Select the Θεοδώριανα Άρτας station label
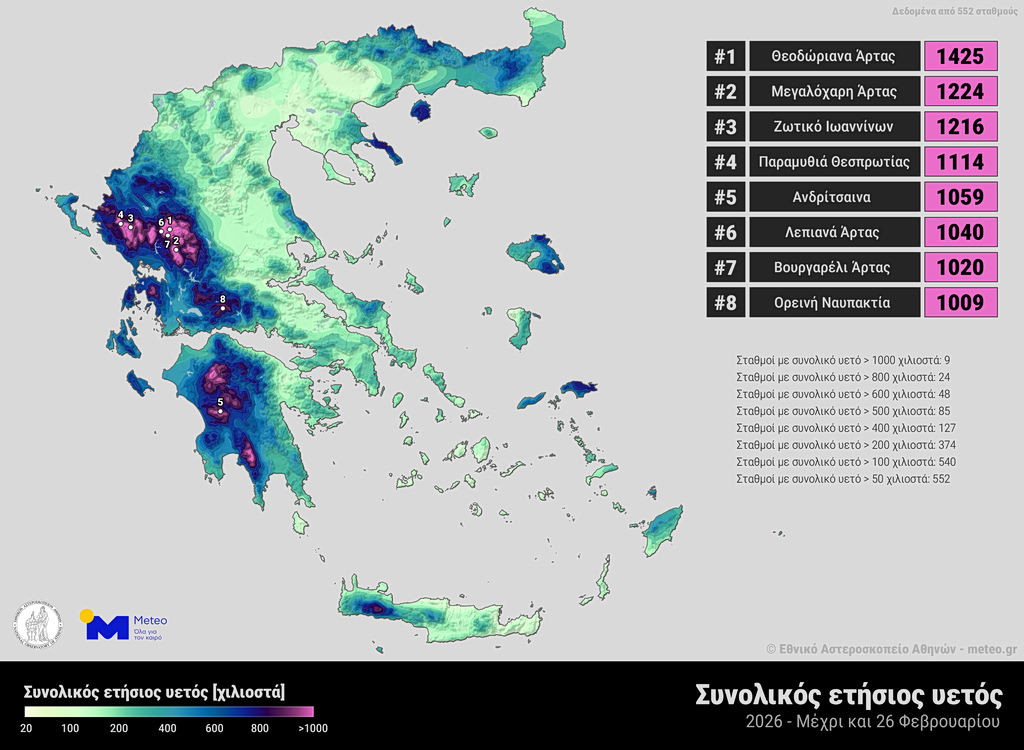The height and width of the screenshot is (750, 1024). pos(833,57)
